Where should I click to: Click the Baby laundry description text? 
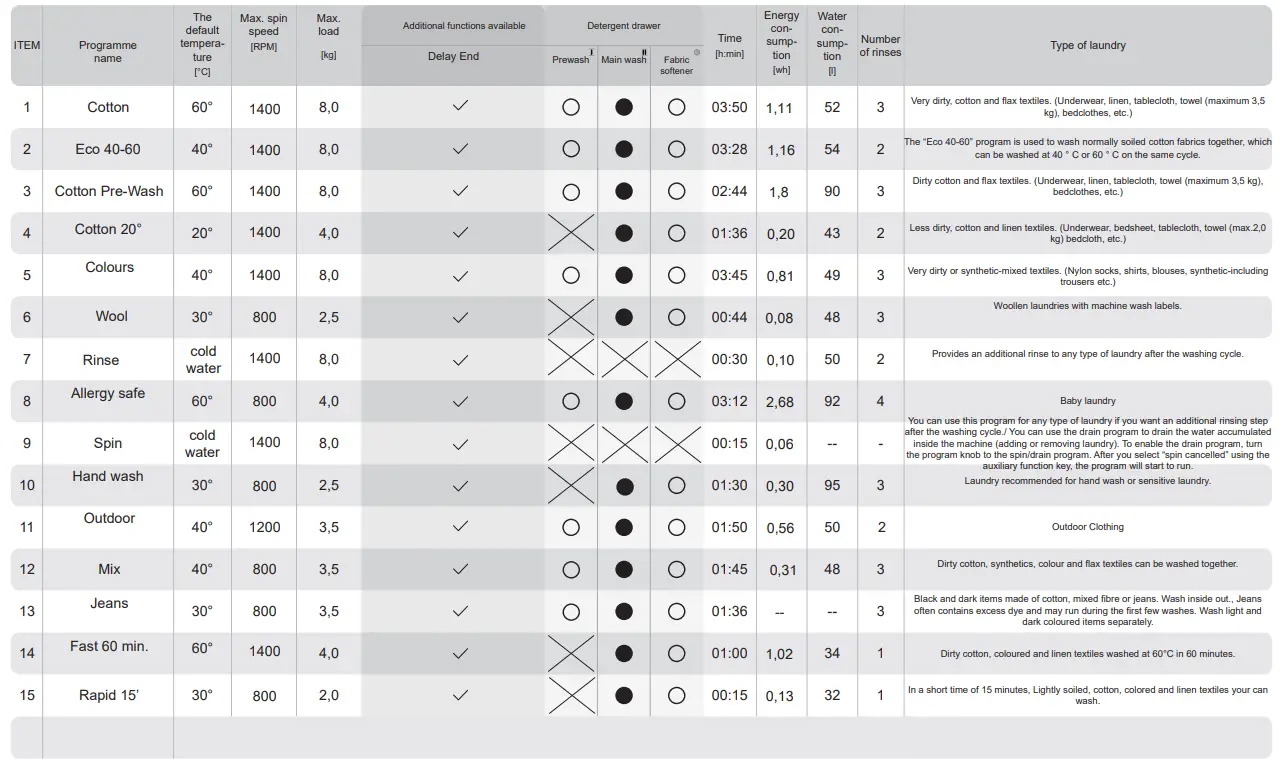click(1088, 401)
